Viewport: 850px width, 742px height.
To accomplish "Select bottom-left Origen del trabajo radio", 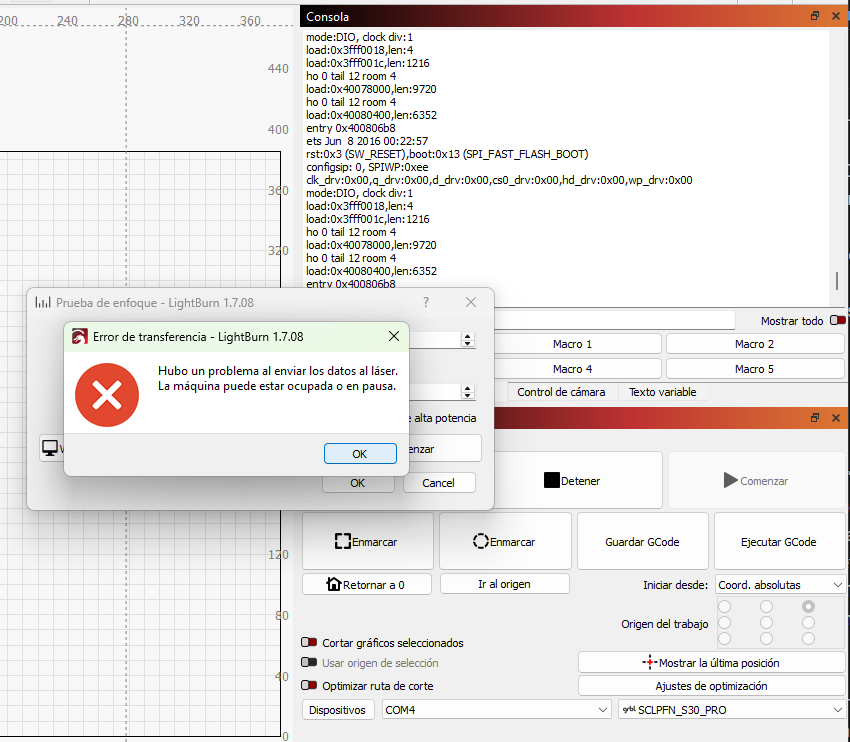I will [725, 638].
